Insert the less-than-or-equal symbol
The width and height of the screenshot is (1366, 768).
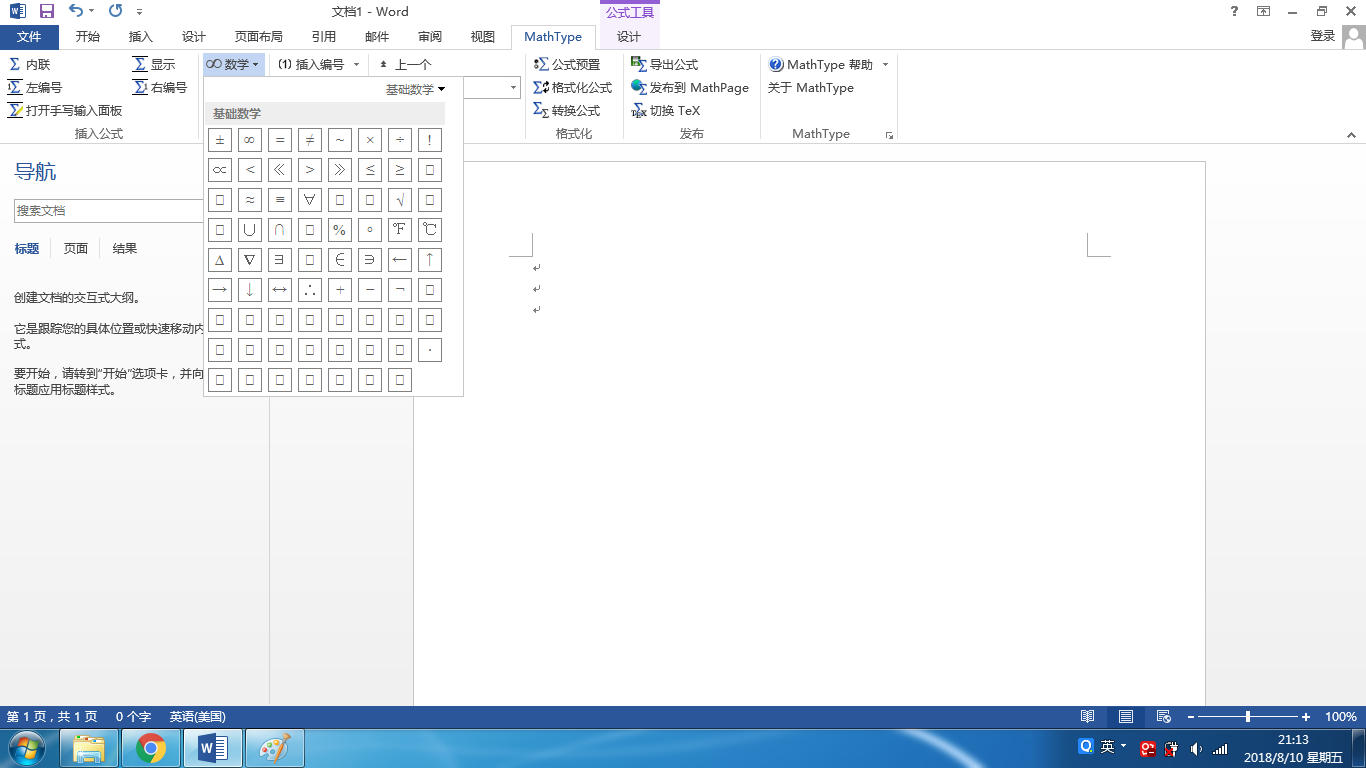click(x=370, y=170)
